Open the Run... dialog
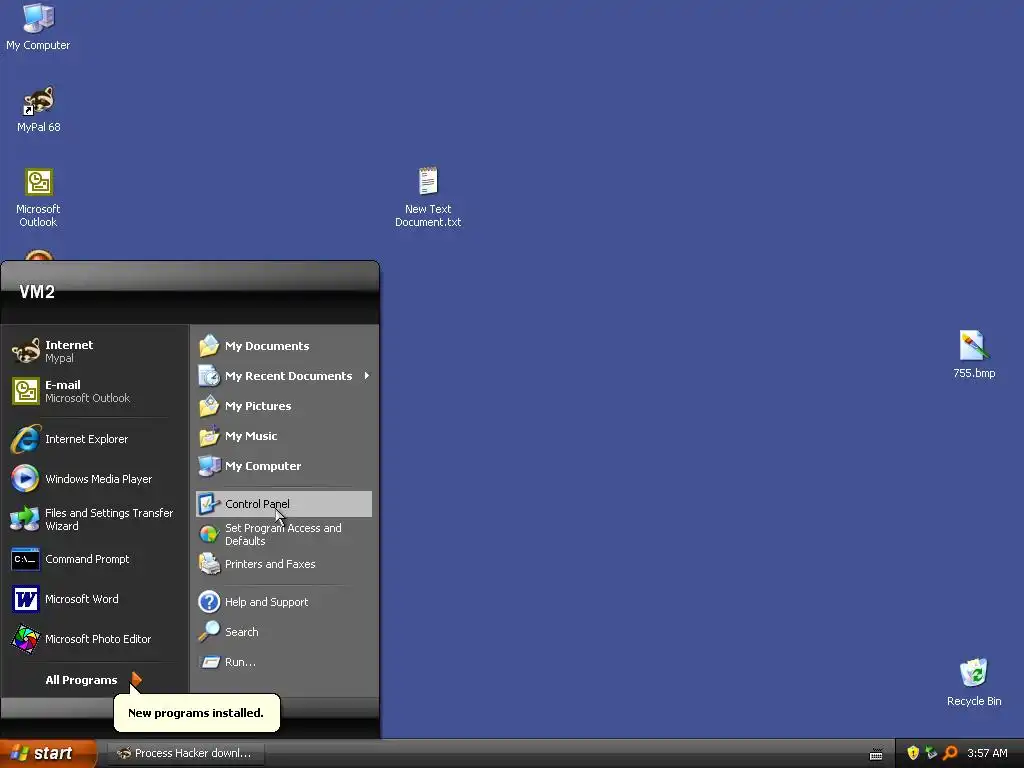Viewport: 1024px width, 768px height. coord(283,662)
